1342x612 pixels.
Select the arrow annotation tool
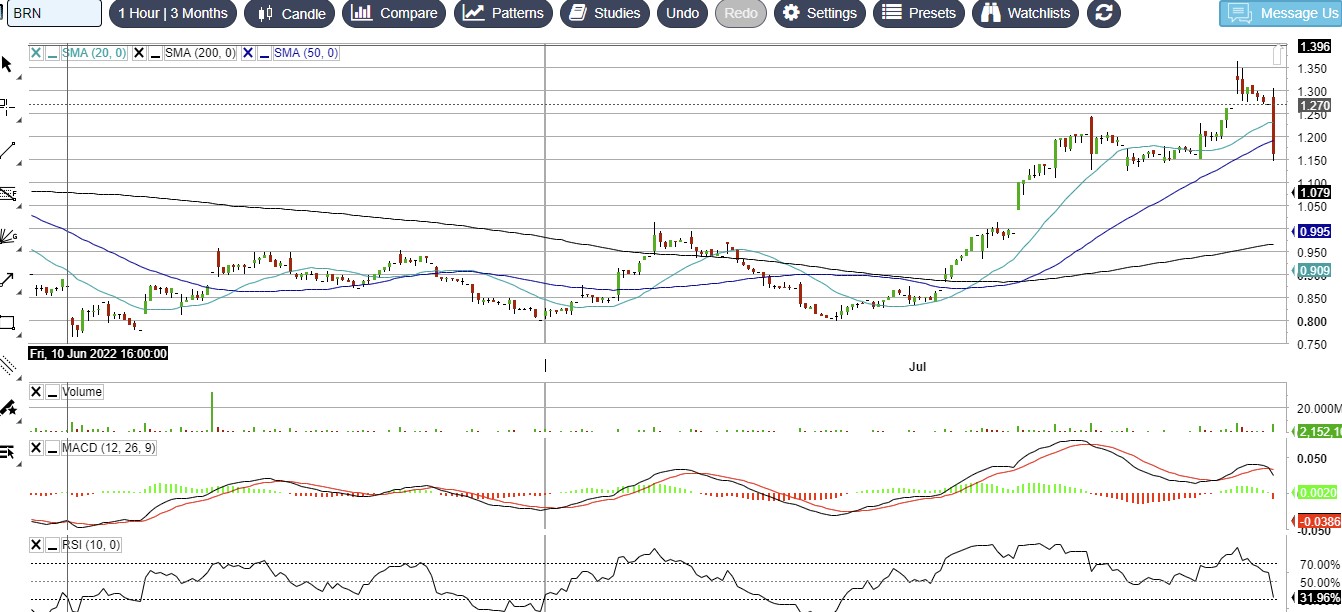[7, 280]
